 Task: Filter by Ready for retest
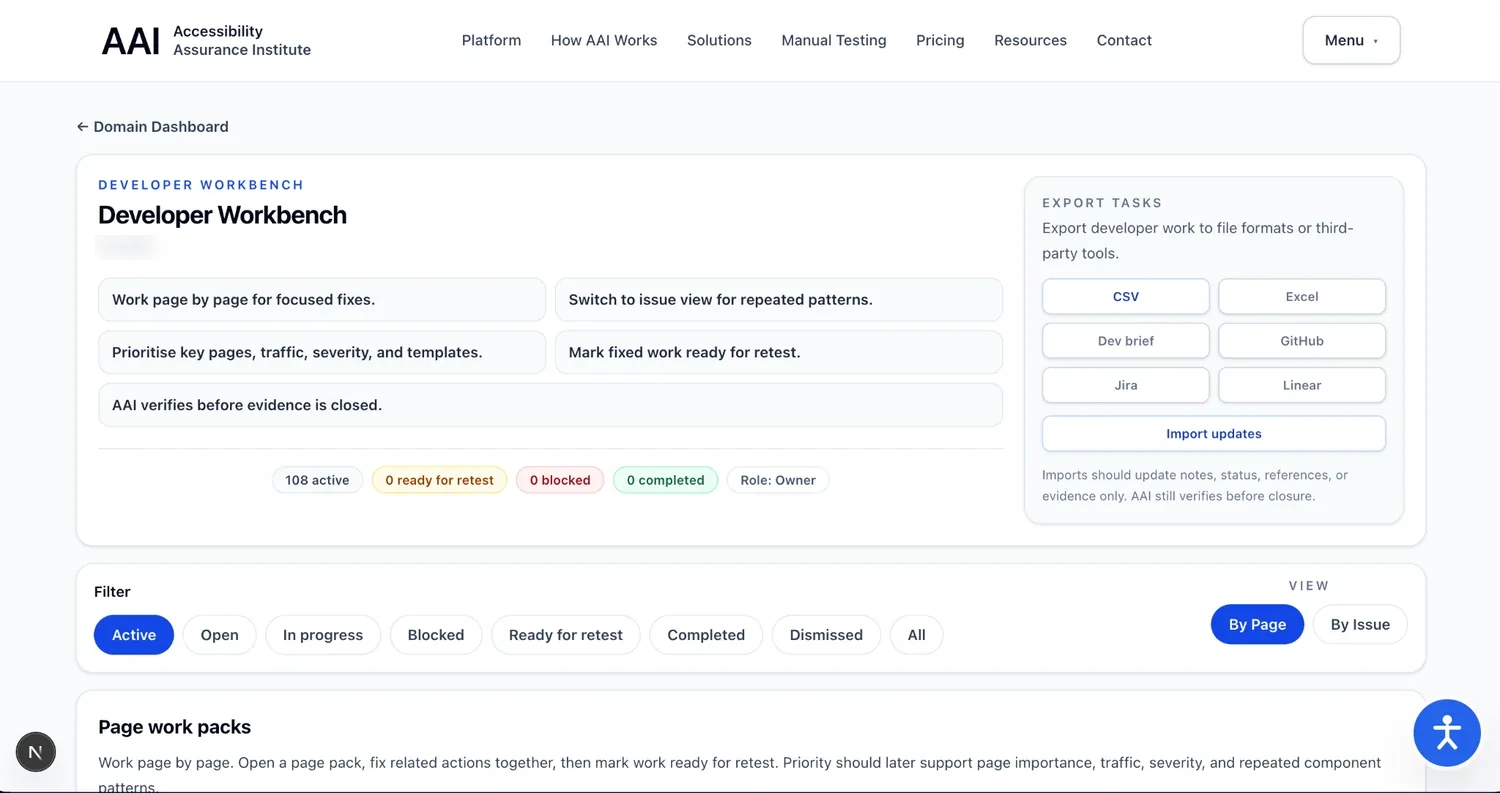(x=566, y=635)
